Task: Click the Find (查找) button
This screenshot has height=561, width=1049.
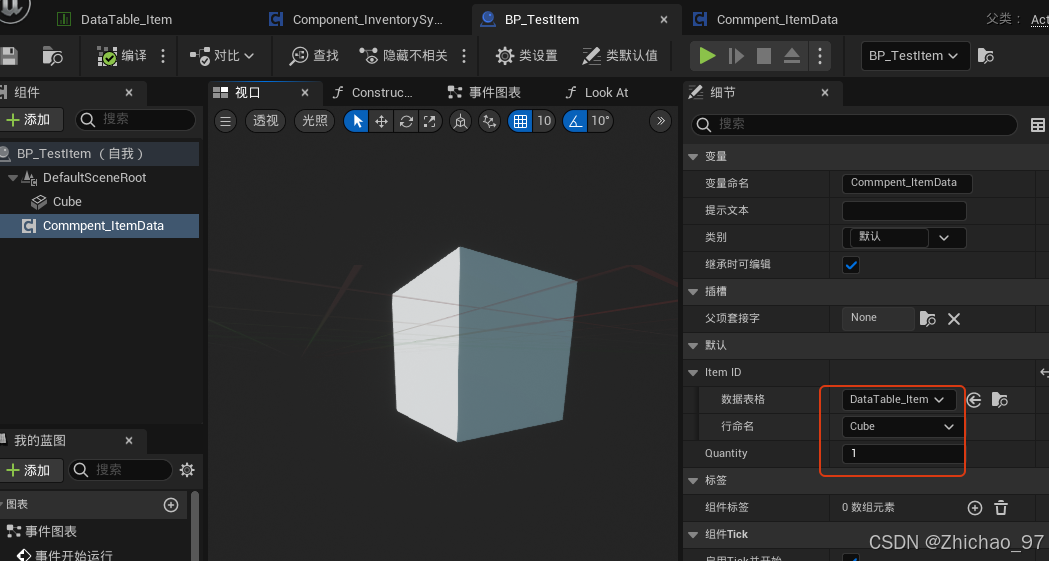Action: 314,55
